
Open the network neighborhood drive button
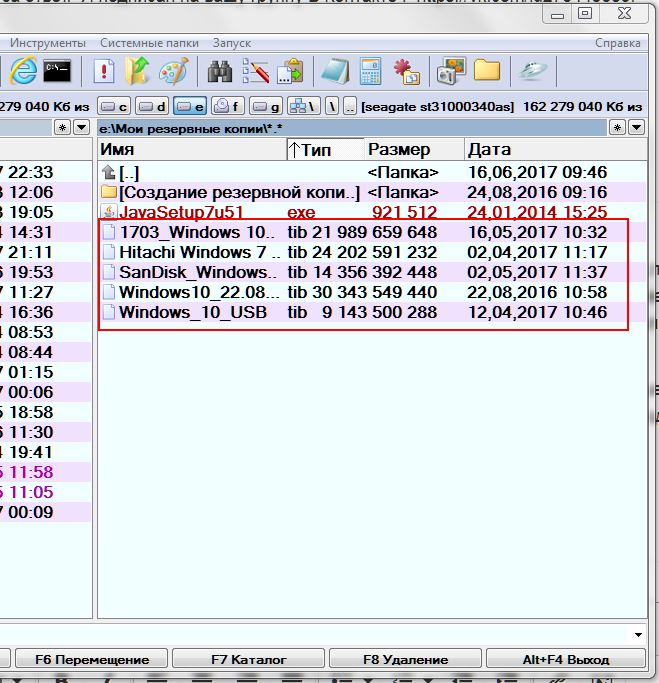tap(304, 106)
